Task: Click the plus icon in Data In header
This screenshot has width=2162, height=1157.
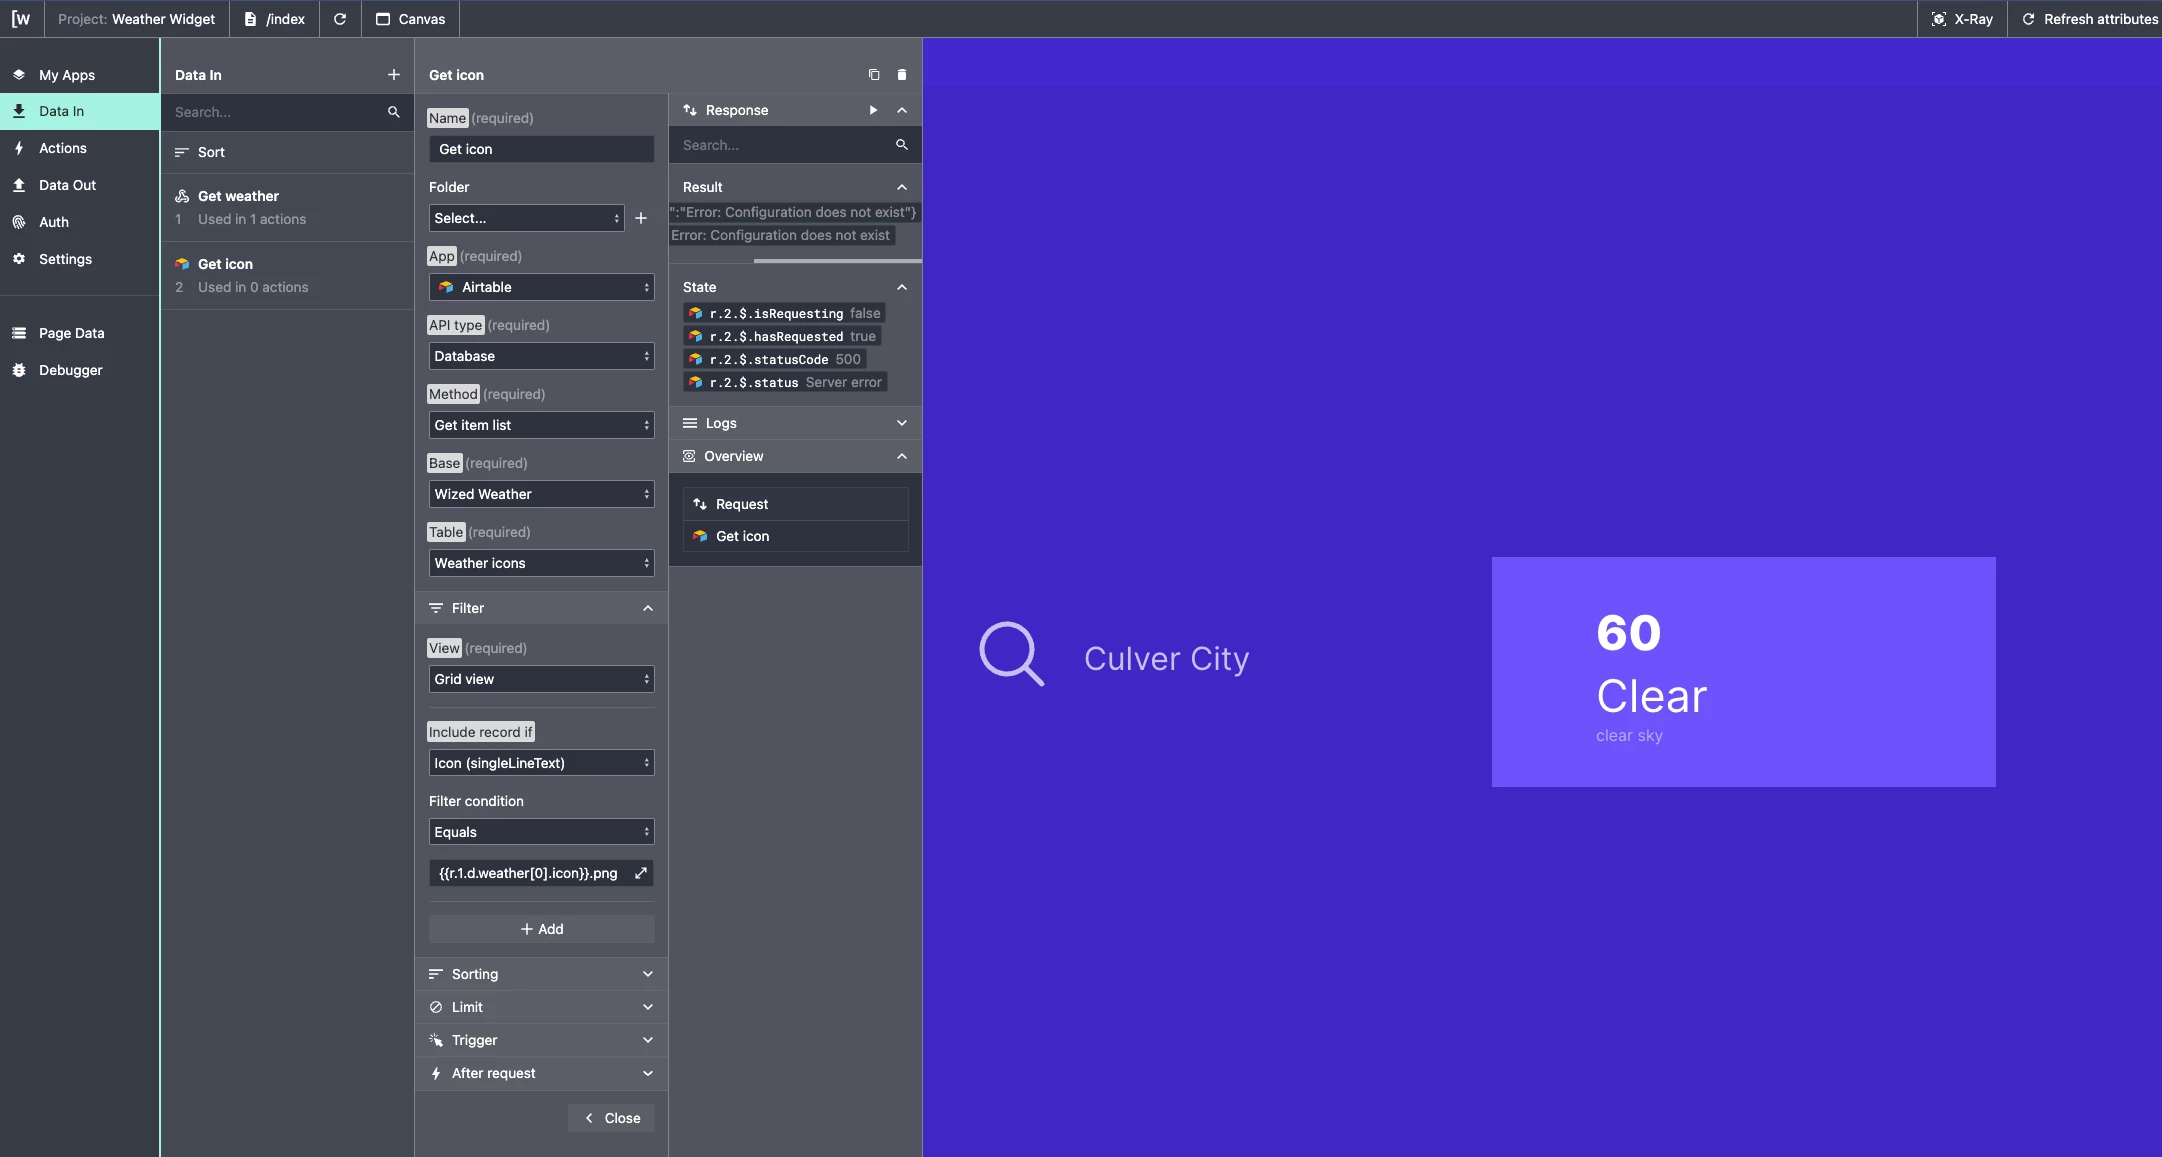Action: [x=394, y=75]
